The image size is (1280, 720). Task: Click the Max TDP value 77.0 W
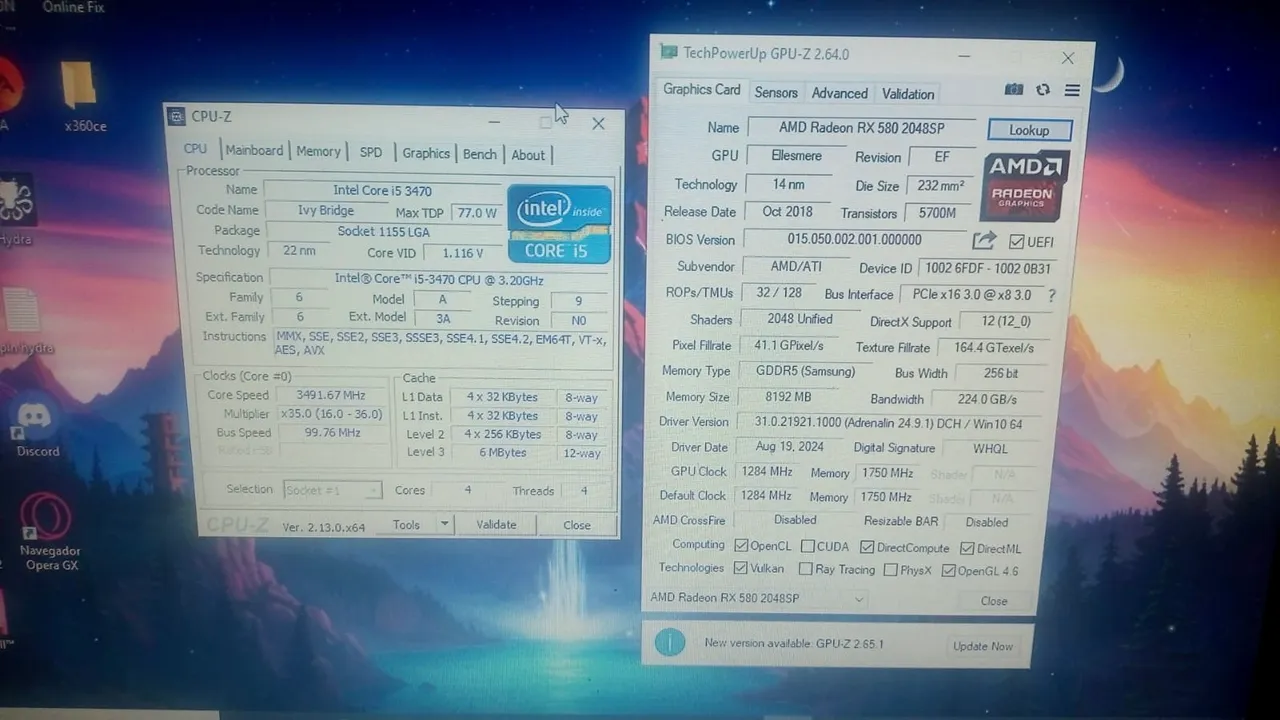click(476, 213)
